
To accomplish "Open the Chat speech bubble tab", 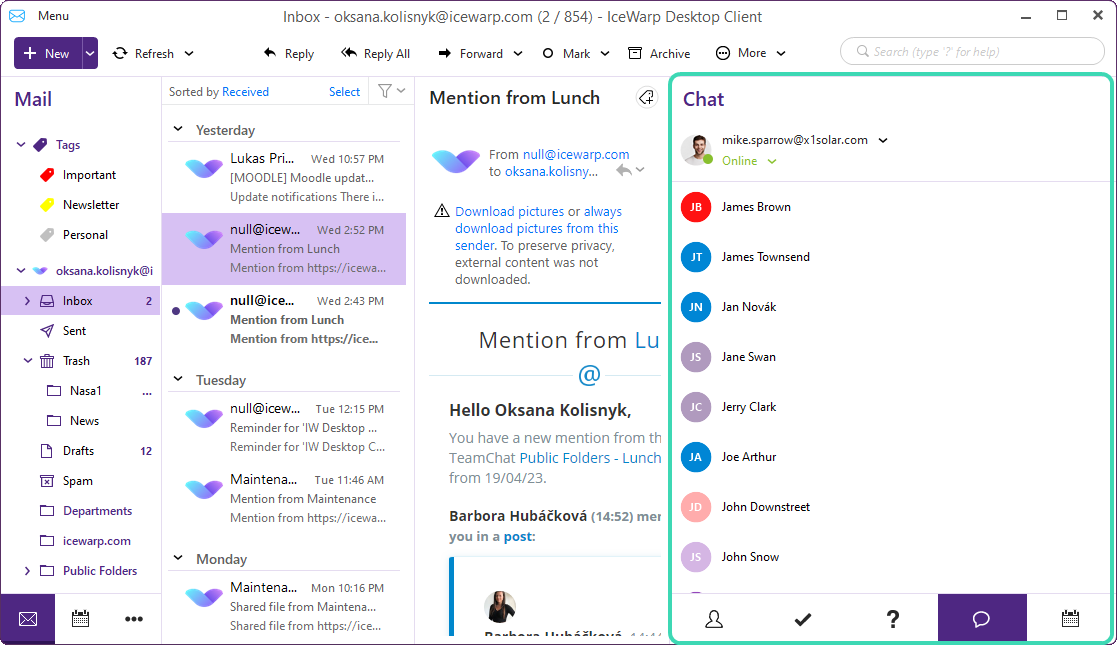I will pos(982,619).
